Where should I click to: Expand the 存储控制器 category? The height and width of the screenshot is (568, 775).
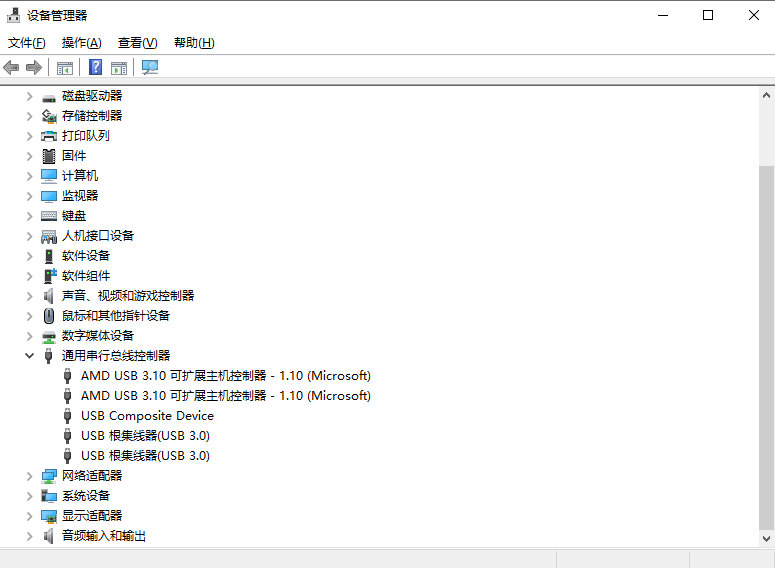[30, 116]
